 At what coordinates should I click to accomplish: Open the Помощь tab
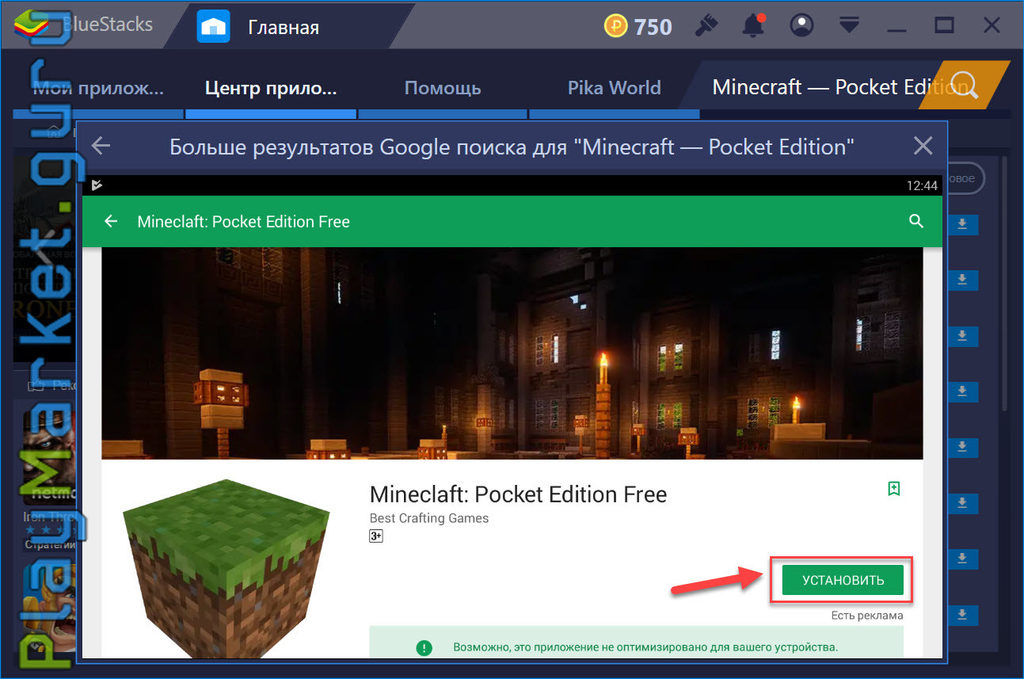443,88
